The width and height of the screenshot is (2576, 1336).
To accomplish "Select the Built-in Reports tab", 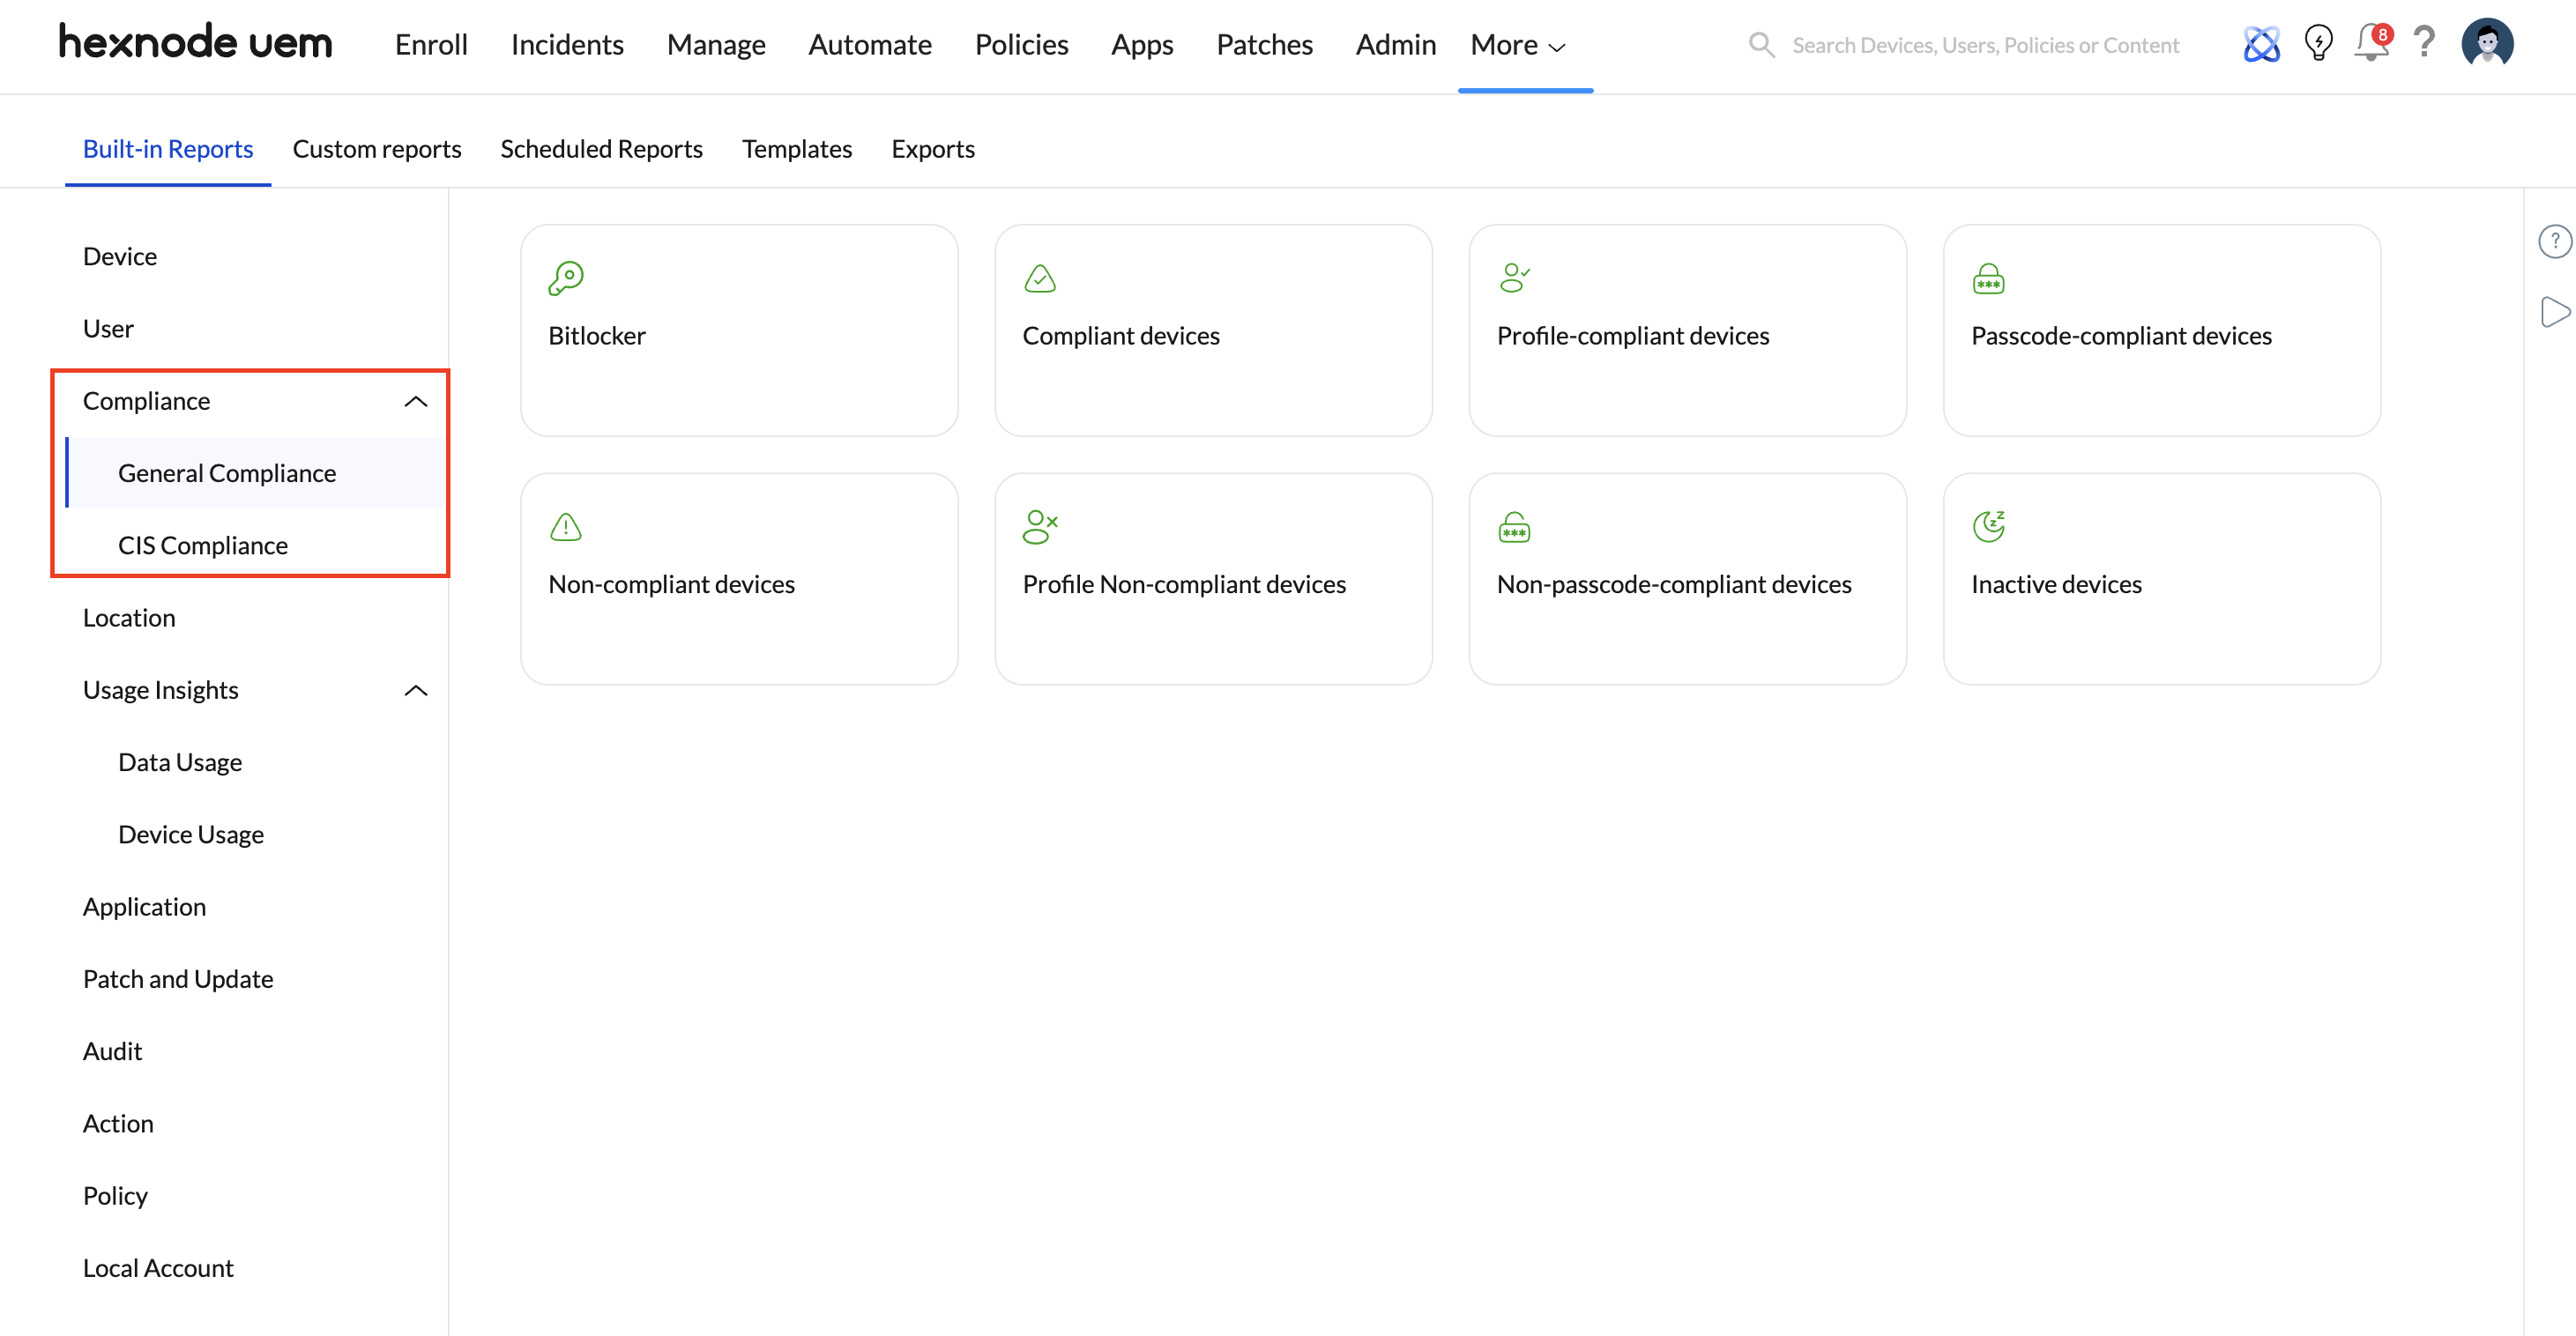I will pos(168,149).
